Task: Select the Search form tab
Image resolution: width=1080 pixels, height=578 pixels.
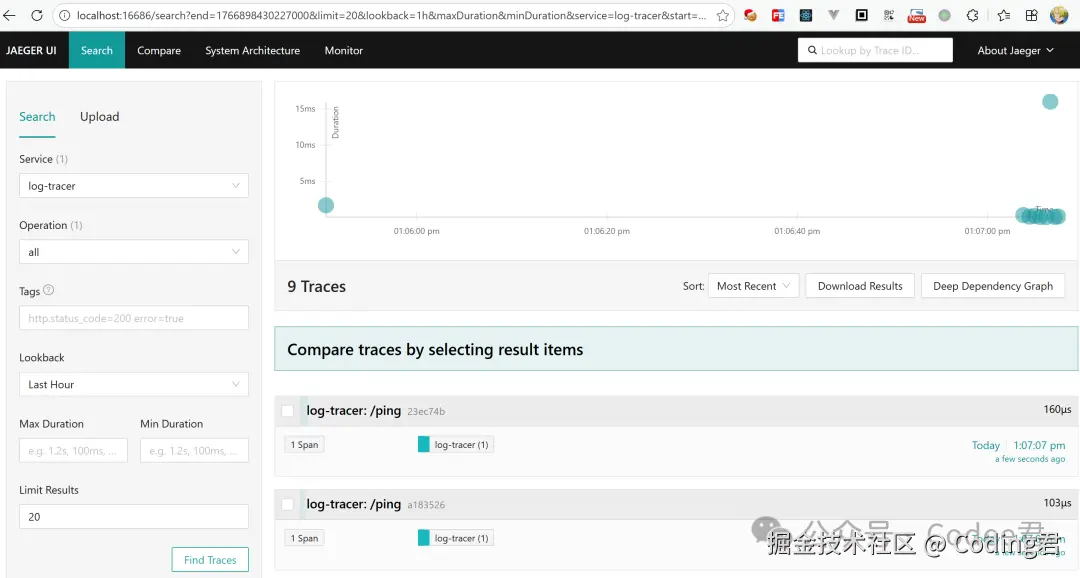Action: (x=37, y=116)
